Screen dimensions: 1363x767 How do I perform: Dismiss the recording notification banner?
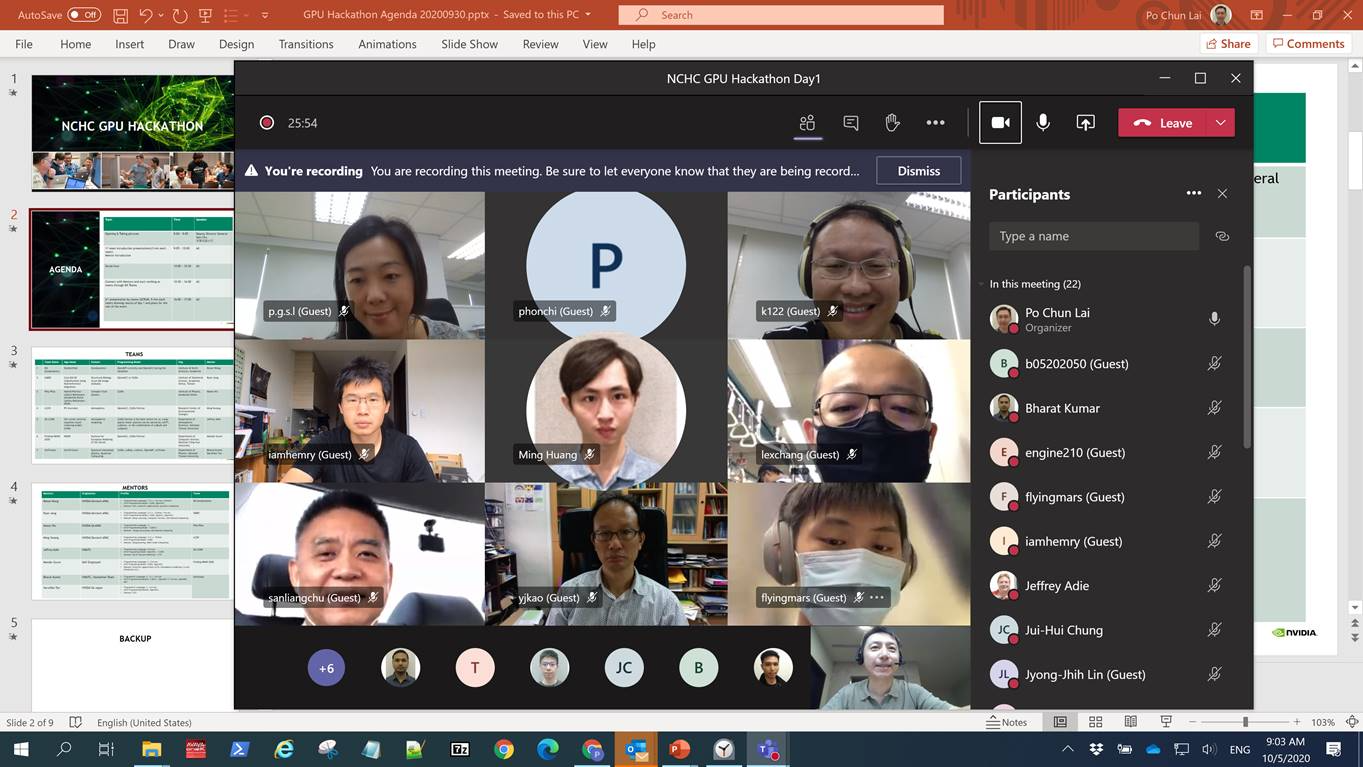click(919, 171)
